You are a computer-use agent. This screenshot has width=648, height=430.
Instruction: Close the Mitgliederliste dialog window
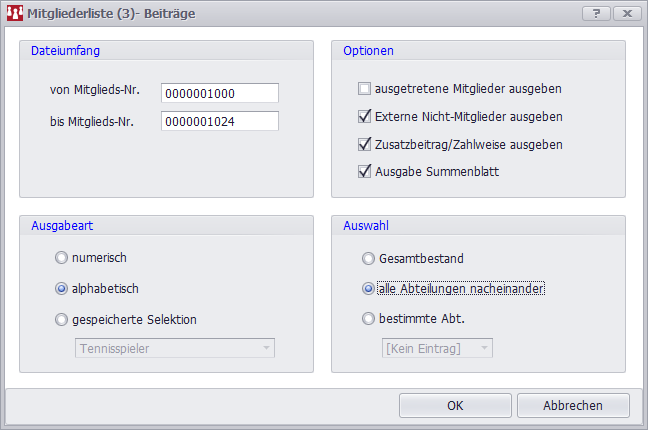[x=626, y=13]
